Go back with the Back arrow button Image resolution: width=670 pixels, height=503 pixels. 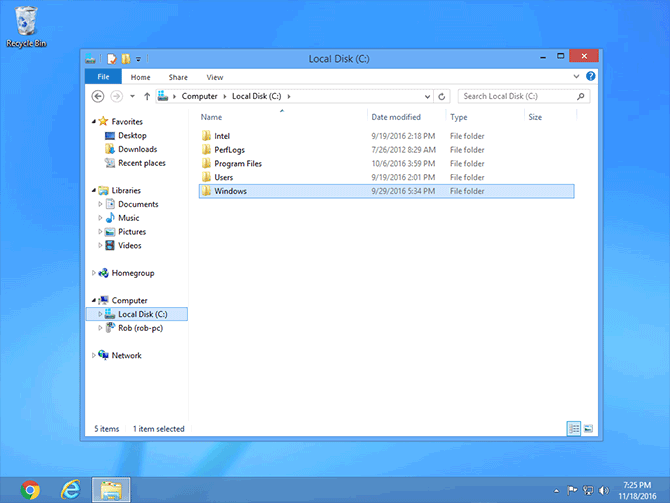[98, 96]
